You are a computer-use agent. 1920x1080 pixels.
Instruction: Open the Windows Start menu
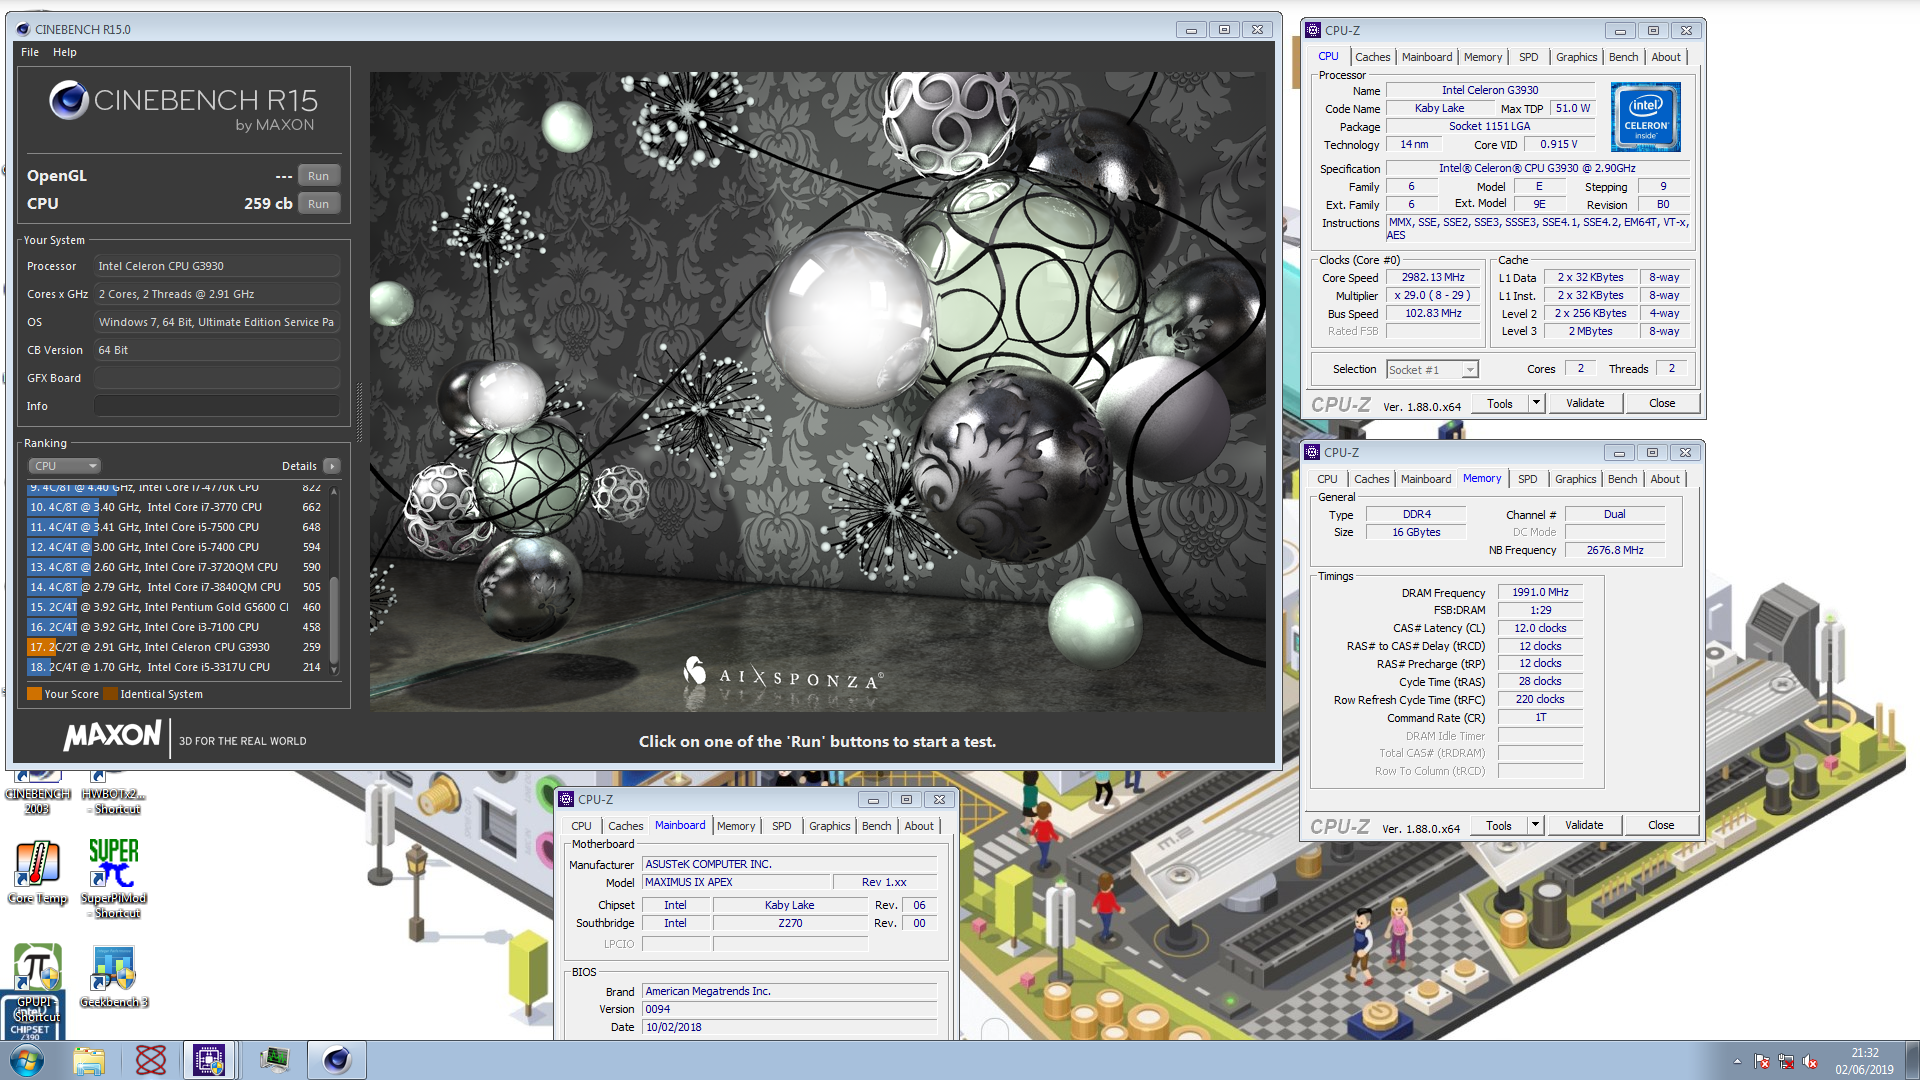27,1060
